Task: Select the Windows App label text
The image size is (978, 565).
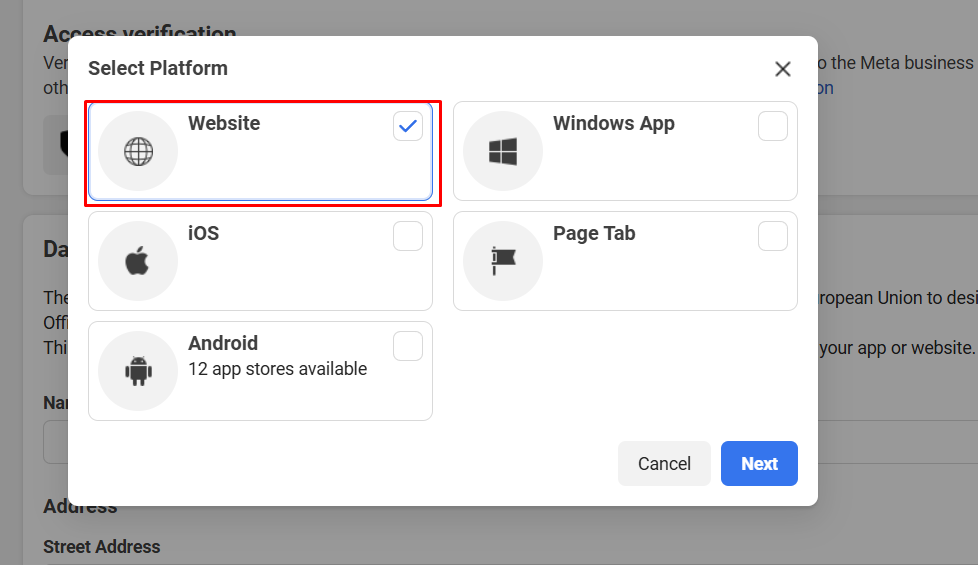Action: click(614, 123)
